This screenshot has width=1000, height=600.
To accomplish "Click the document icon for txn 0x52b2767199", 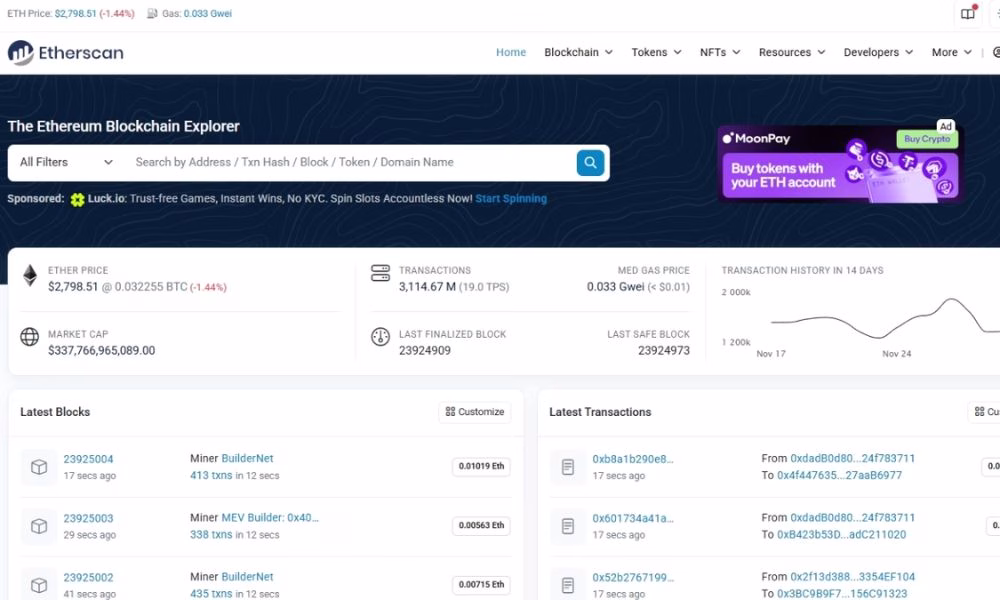I will click(568, 585).
